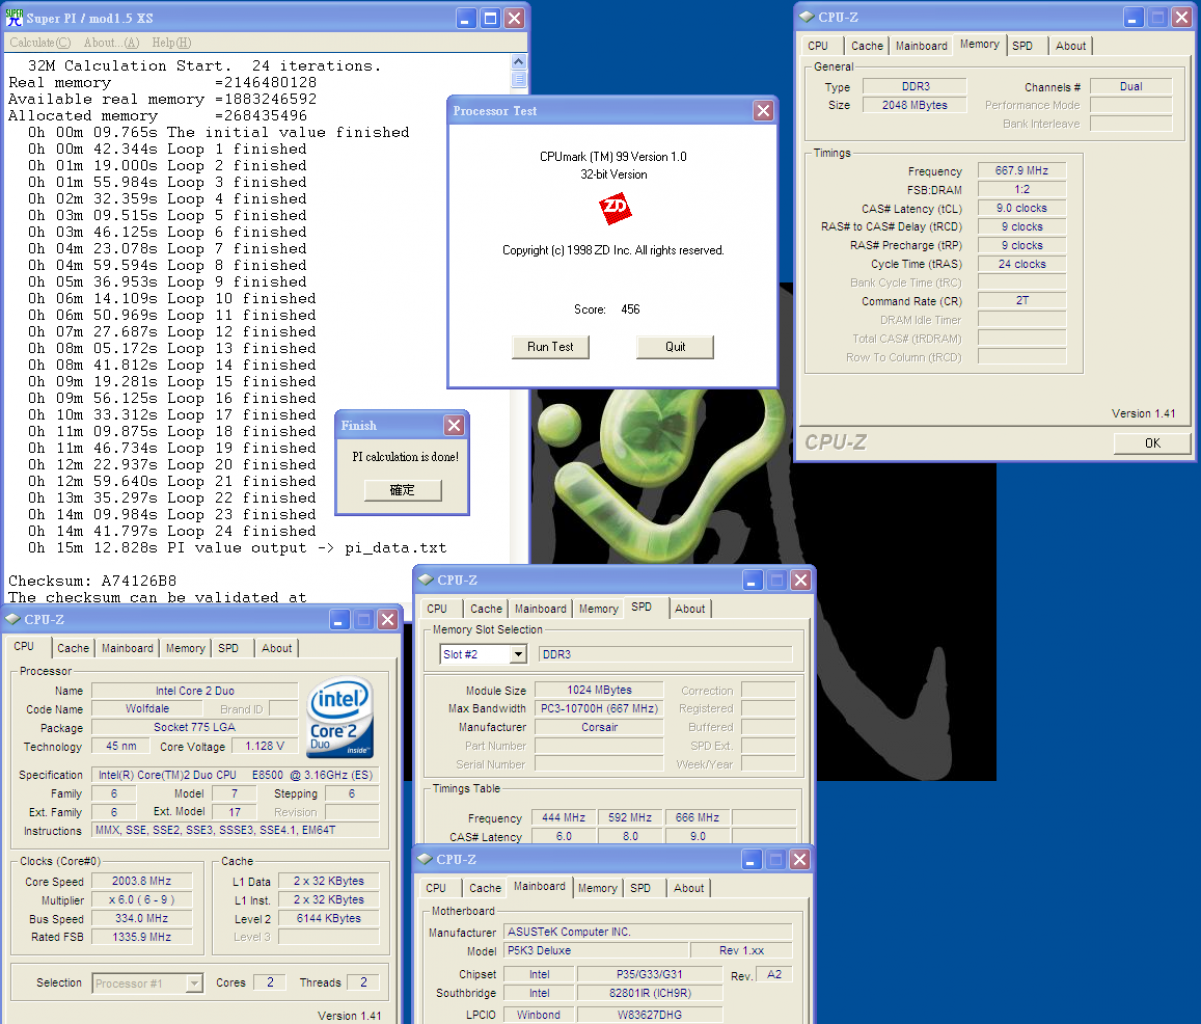This screenshot has height=1024, width=1201.
Task: Close the CPU-Z CPU window
Action: (x=388, y=620)
